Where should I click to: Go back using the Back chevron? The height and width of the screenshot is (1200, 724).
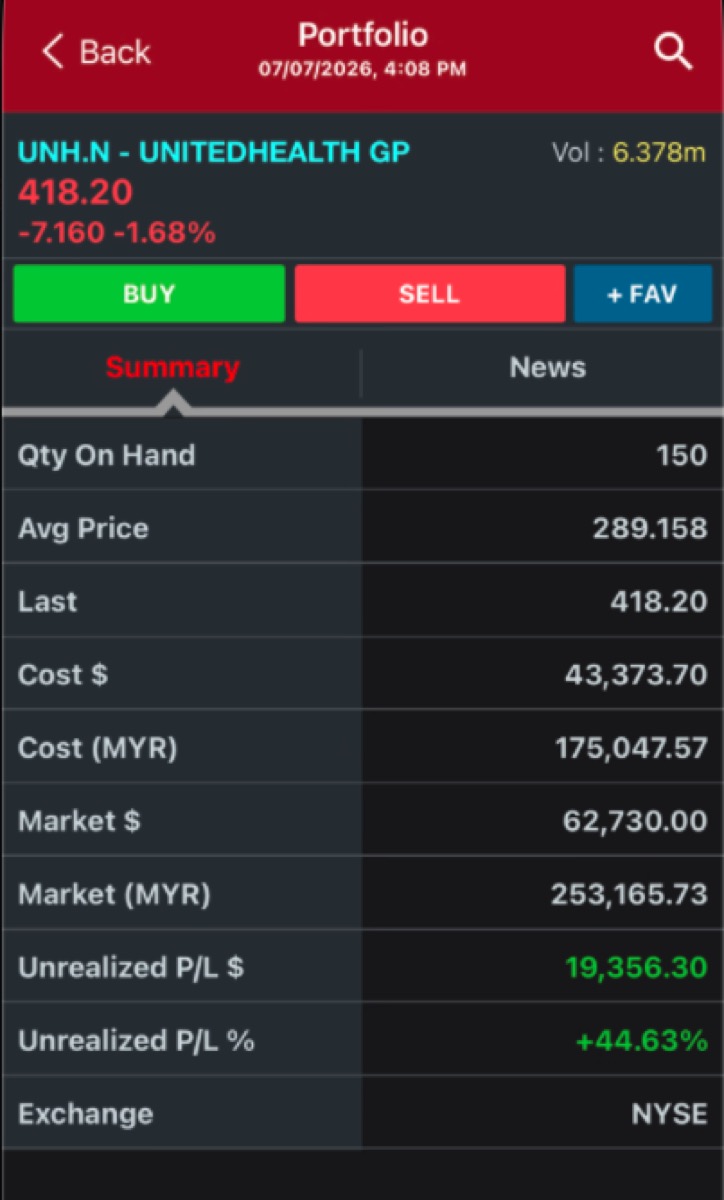pyautogui.click(x=96, y=52)
